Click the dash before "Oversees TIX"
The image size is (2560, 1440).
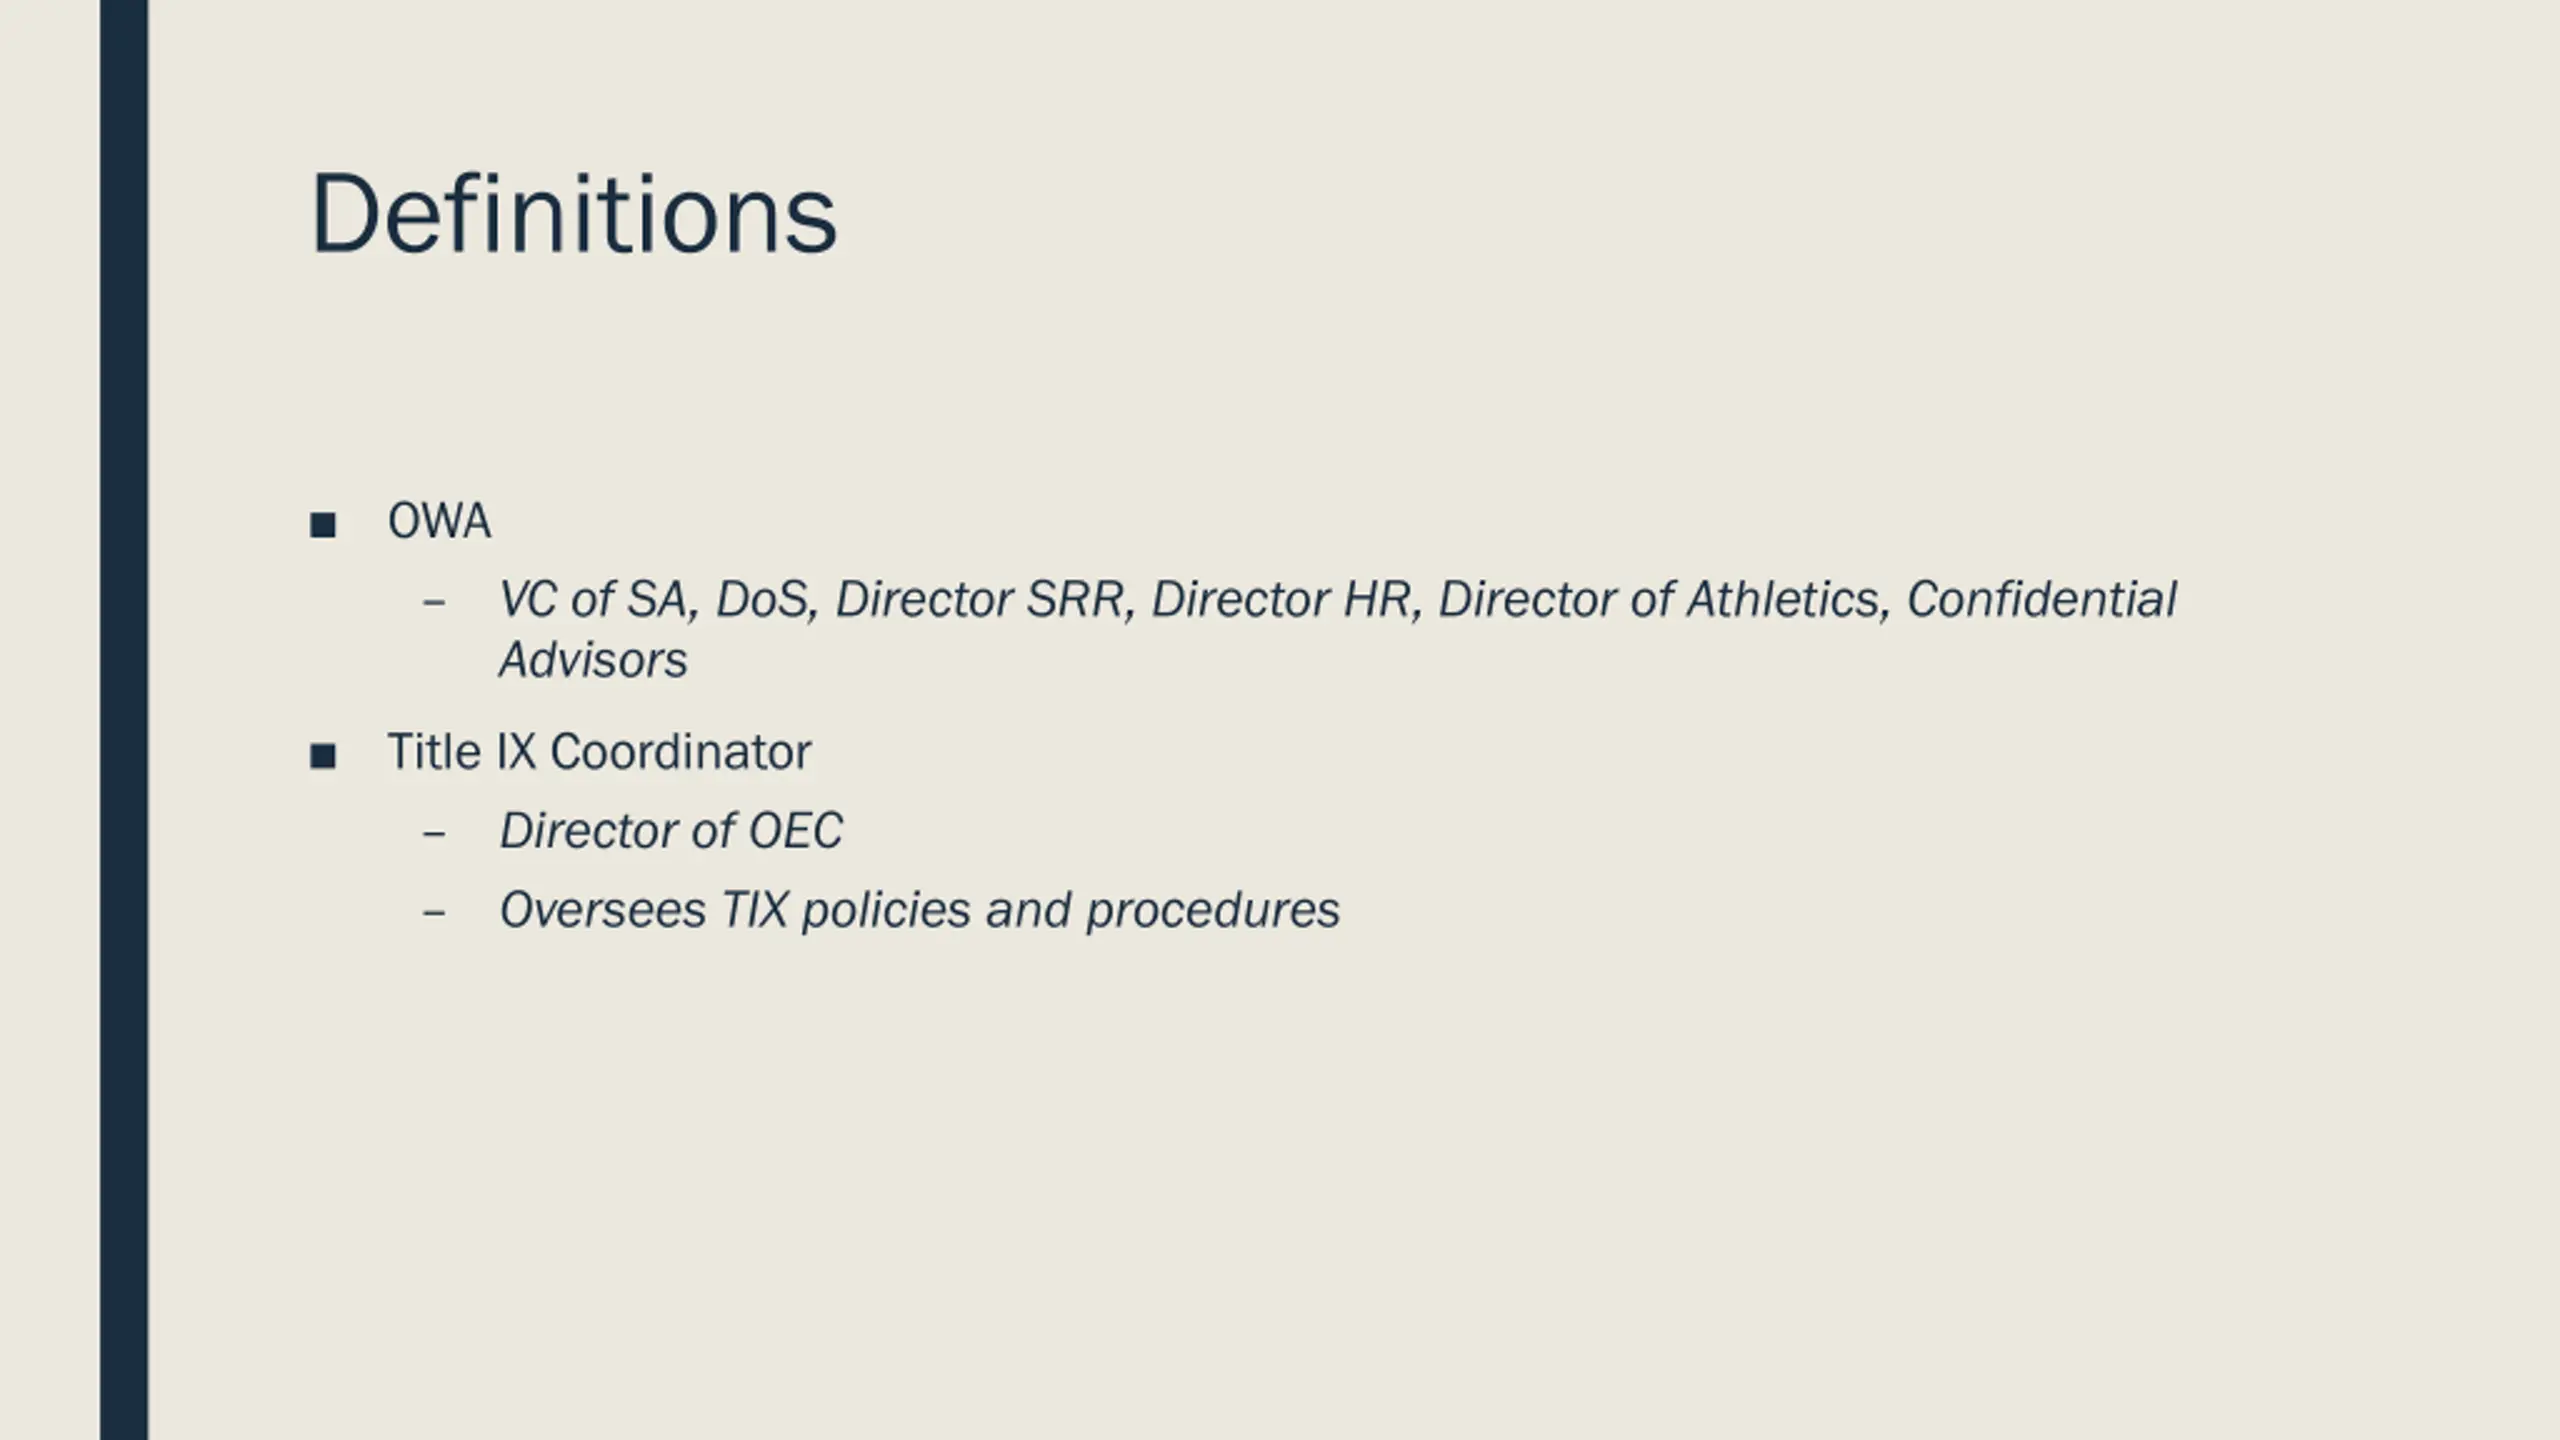click(433, 912)
